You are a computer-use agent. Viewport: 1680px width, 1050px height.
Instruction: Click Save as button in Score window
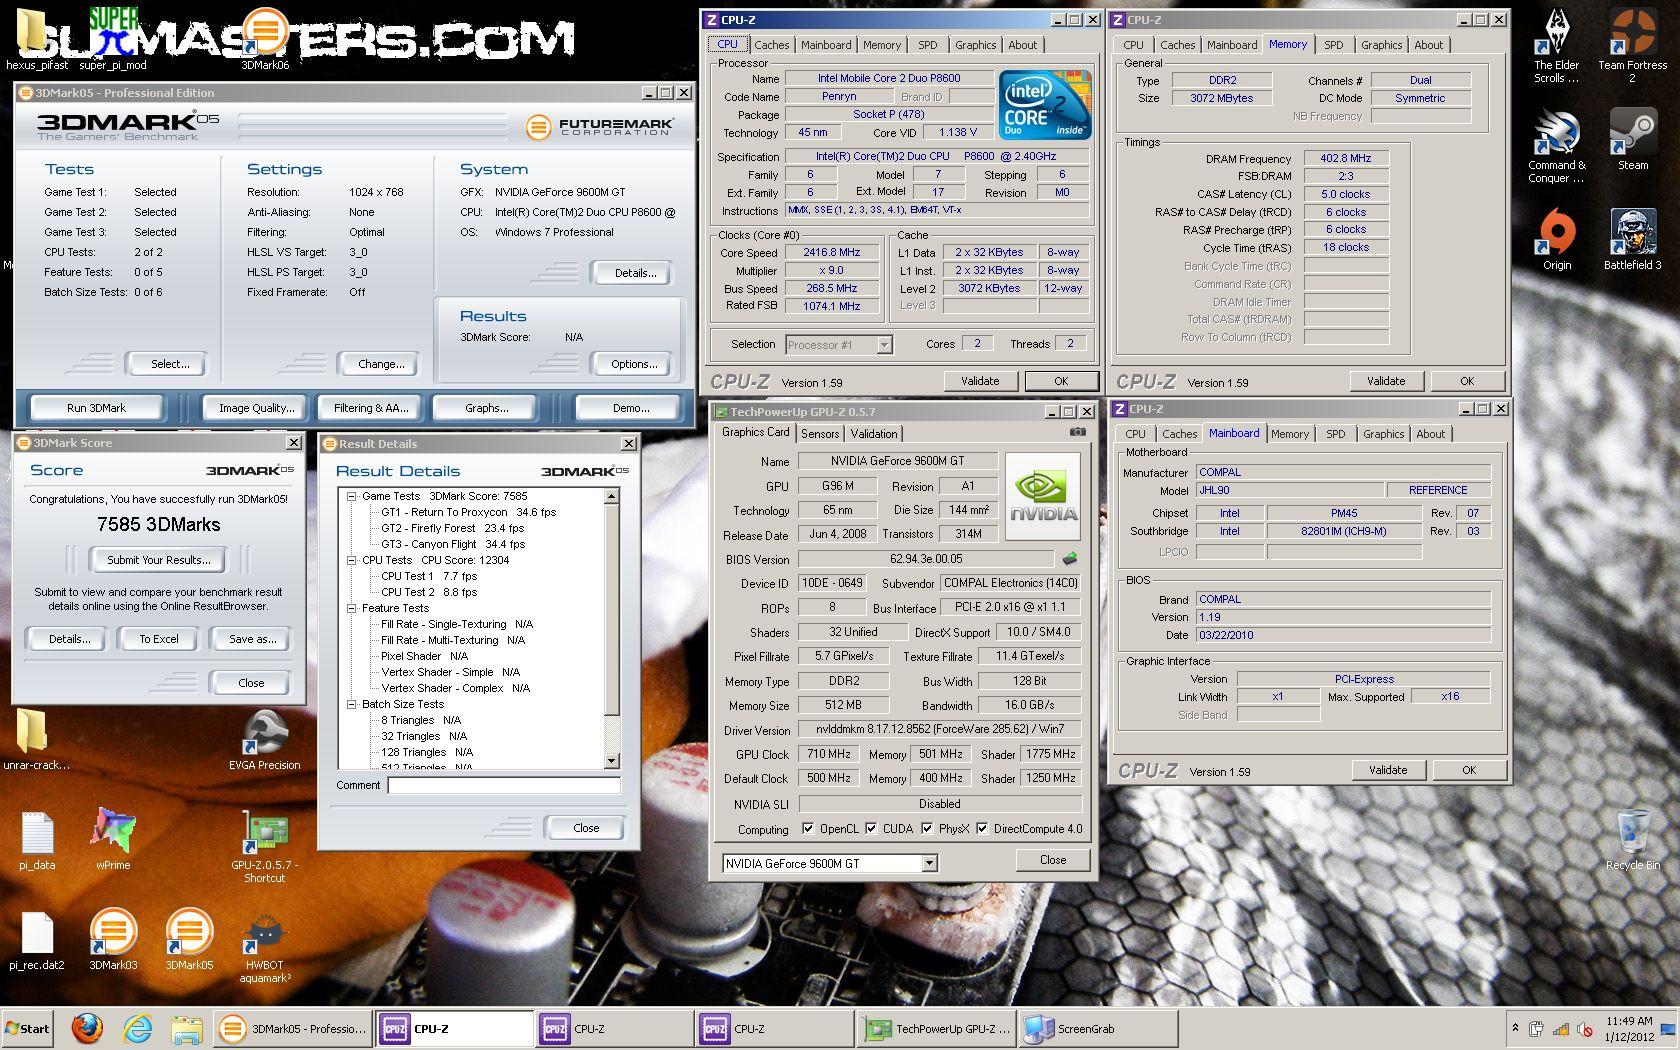point(252,639)
